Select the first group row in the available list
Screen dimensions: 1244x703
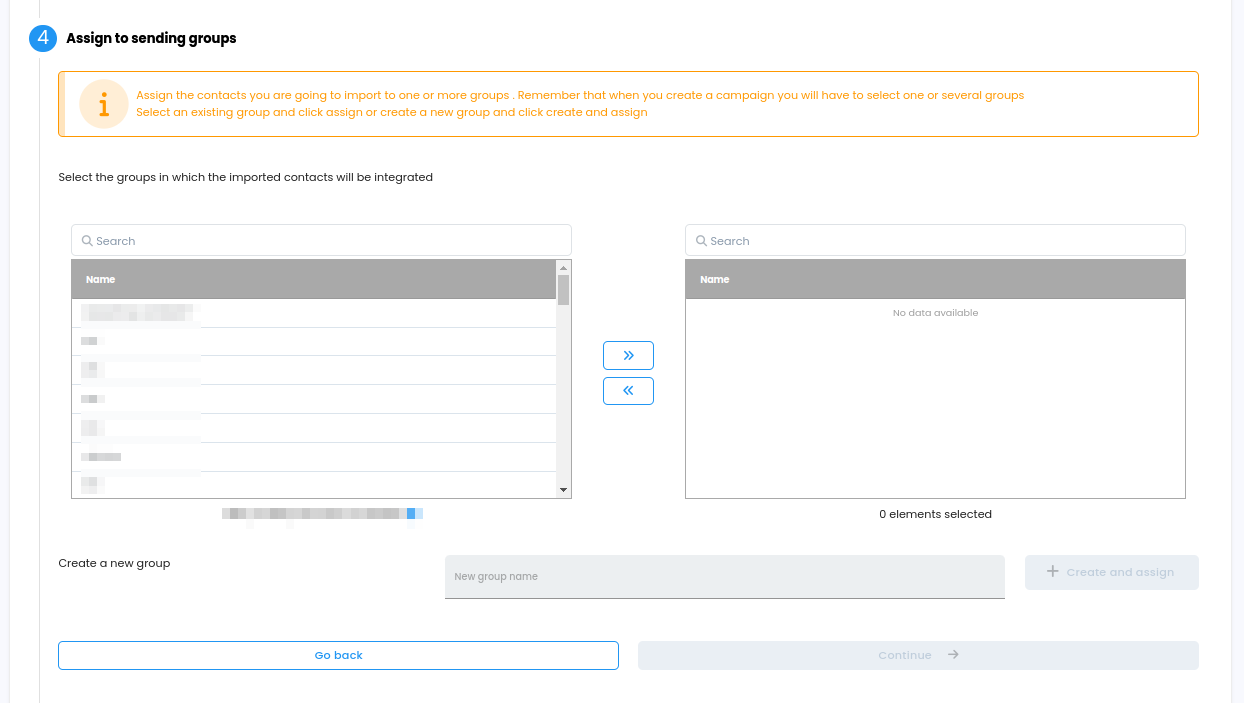point(313,313)
